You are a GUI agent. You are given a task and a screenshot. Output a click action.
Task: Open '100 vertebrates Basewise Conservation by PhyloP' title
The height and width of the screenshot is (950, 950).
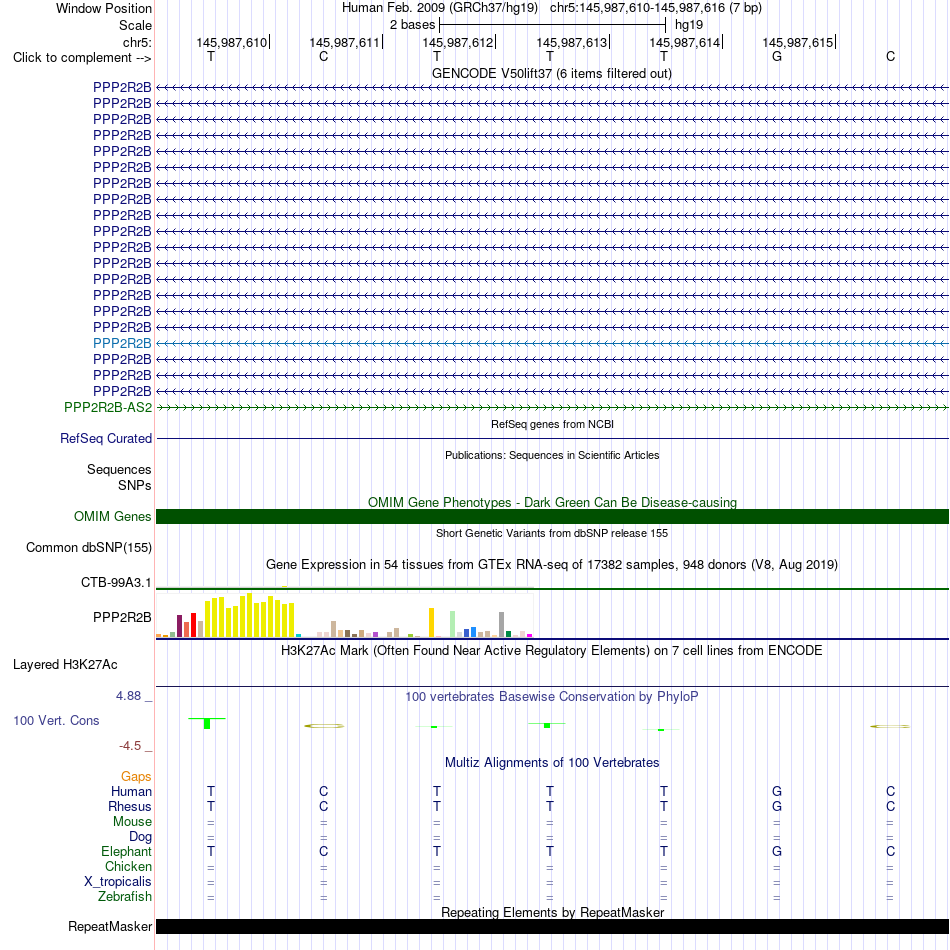pos(552,697)
